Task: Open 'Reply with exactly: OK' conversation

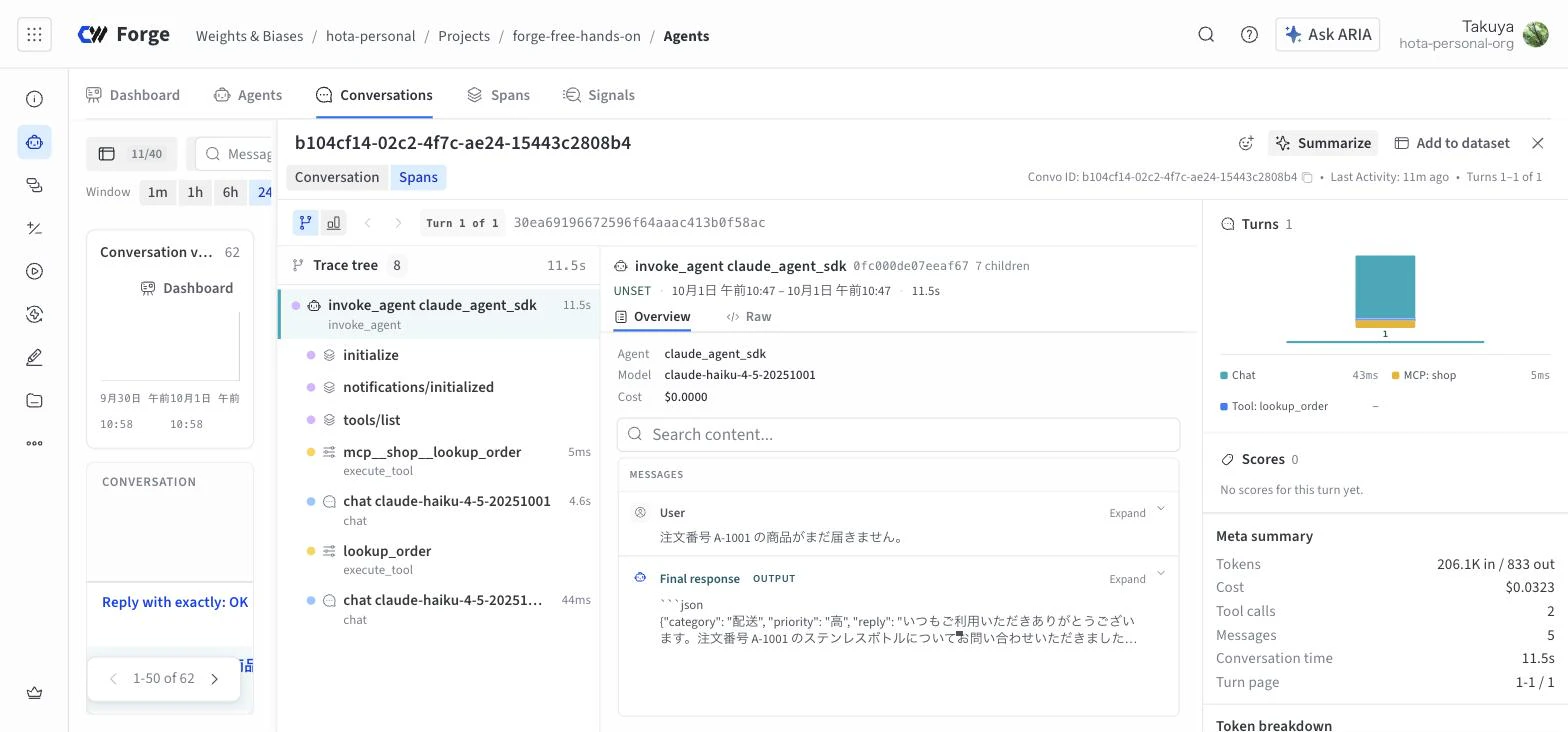Action: 175,602
